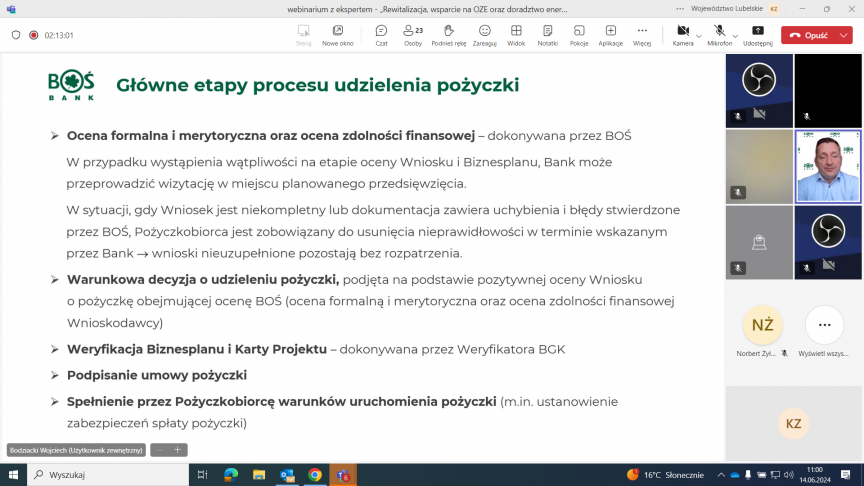Select the blurry beige participant video tile
Screen dimensions: 864x486
pos(759,166)
